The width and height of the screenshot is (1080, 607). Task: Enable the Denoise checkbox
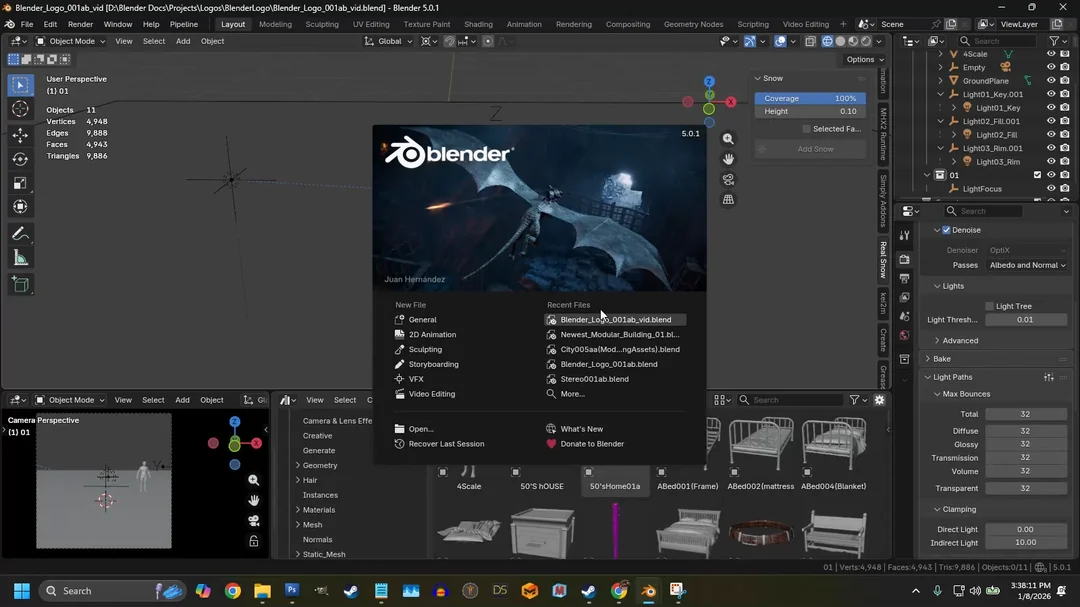946,230
